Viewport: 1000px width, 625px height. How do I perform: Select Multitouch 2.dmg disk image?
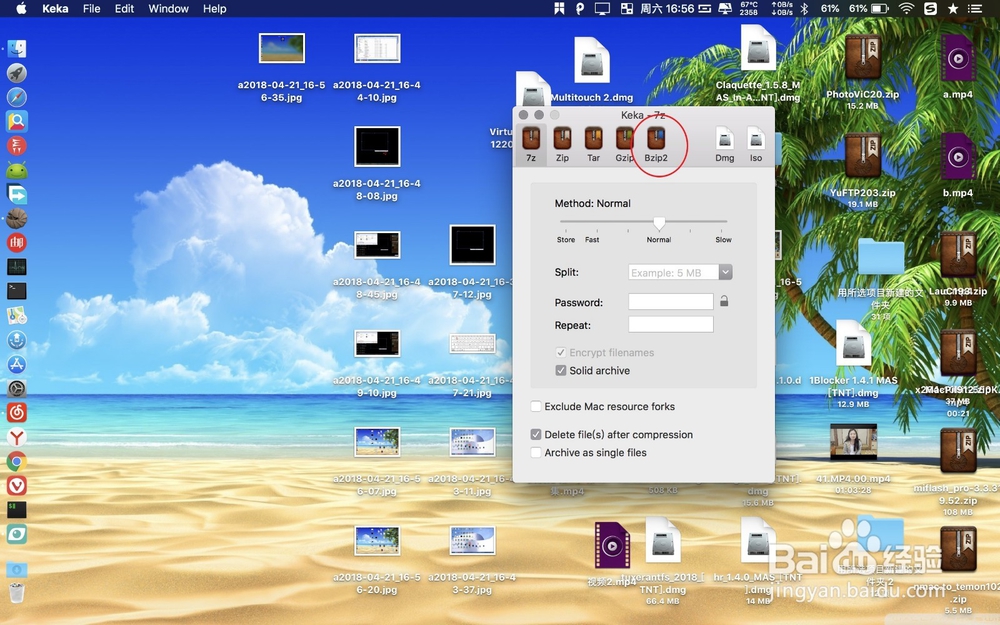(x=592, y=61)
